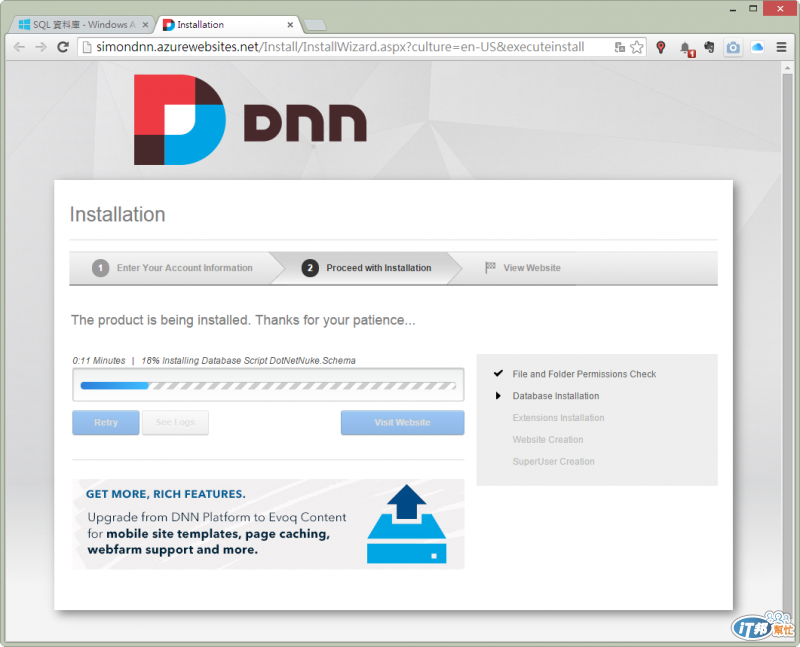Minimize the browser window
The height and width of the screenshot is (647, 800).
733,9
